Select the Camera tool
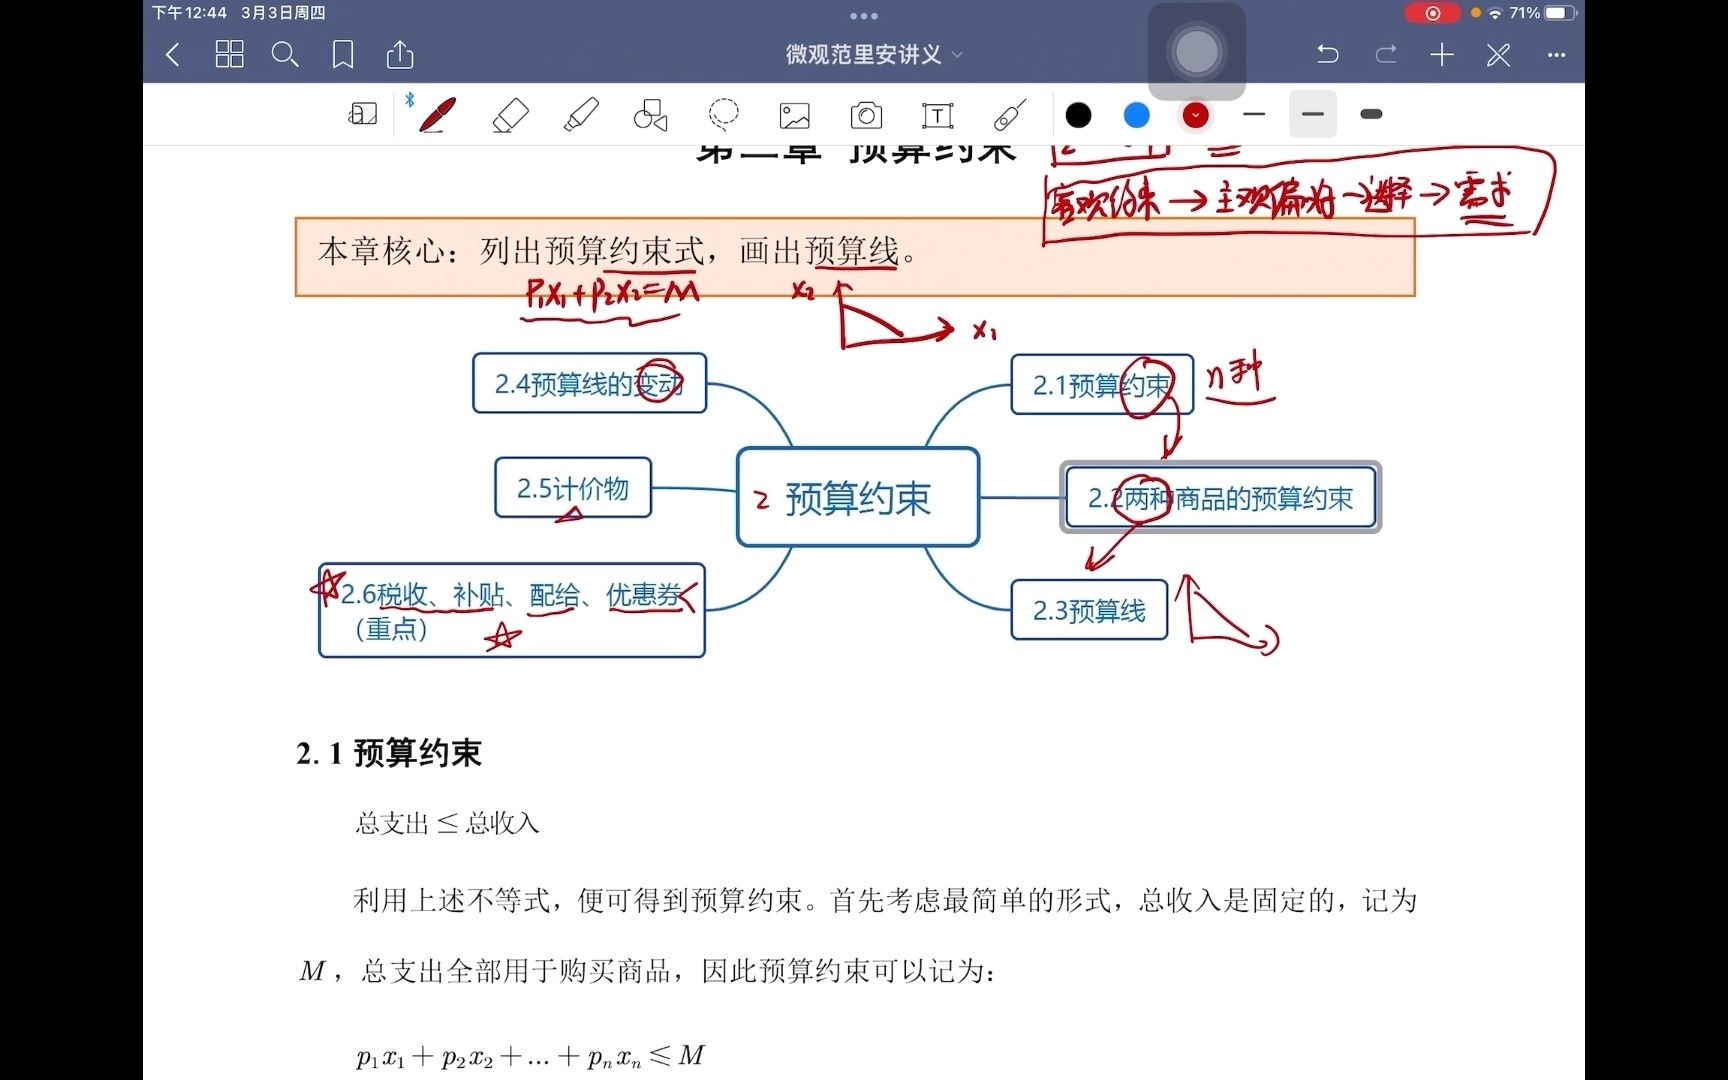The image size is (1728, 1080). click(866, 116)
